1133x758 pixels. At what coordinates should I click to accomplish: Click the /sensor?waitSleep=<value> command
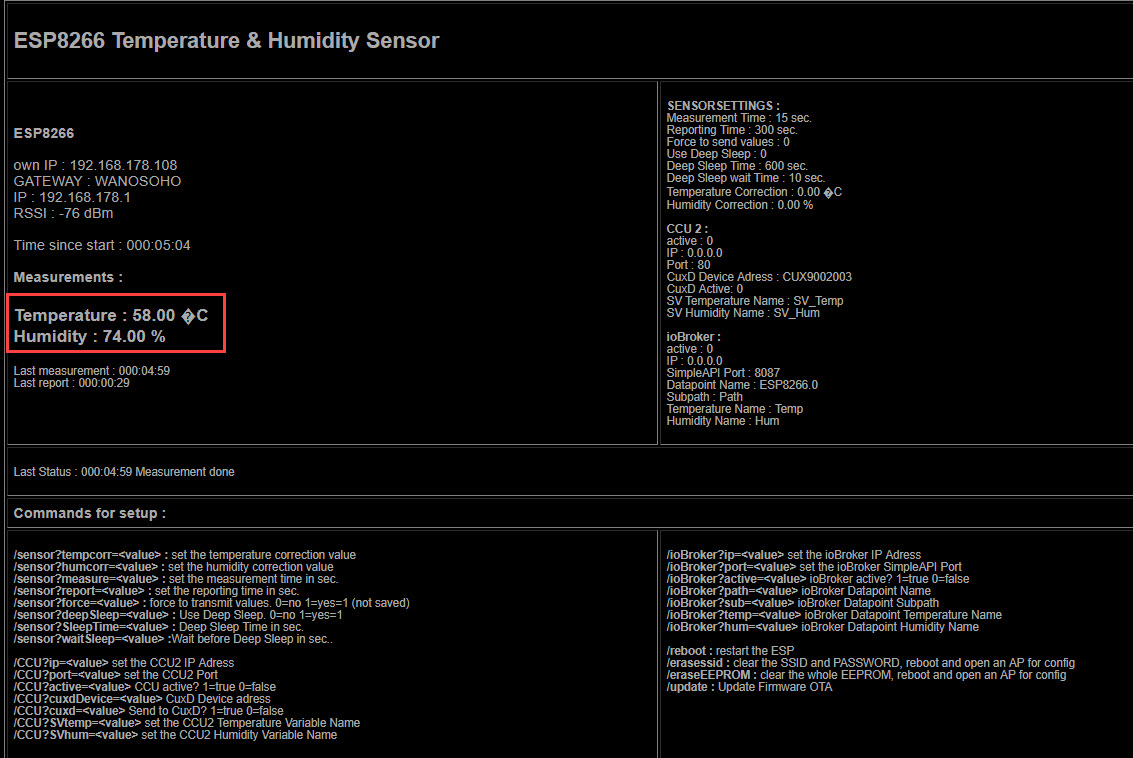(173, 639)
